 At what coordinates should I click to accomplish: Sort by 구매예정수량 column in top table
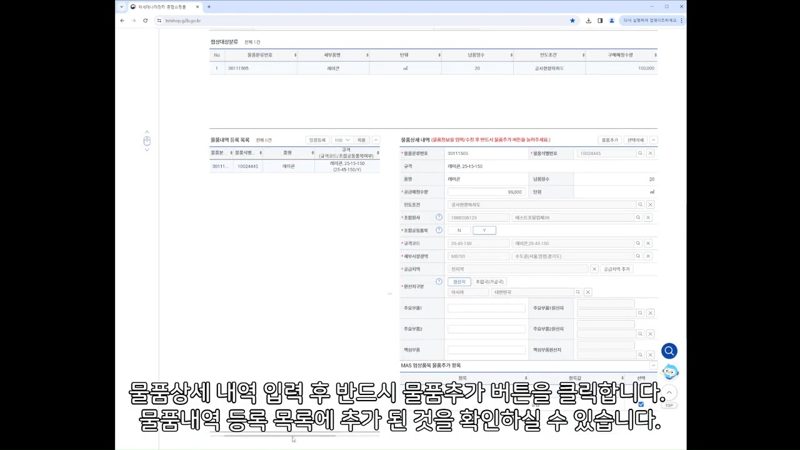pos(655,55)
